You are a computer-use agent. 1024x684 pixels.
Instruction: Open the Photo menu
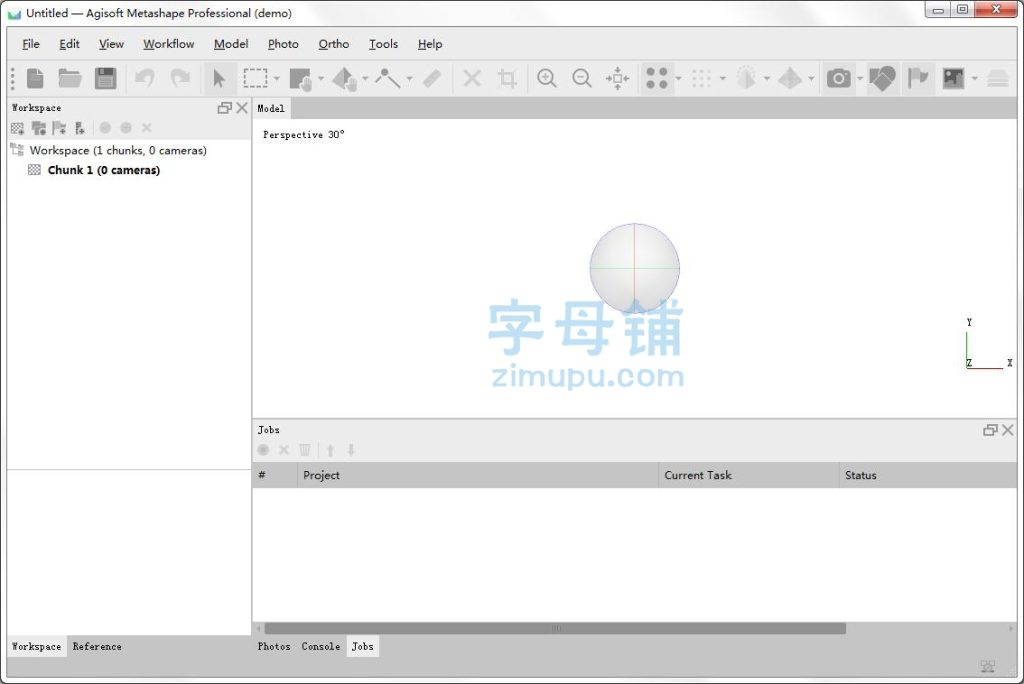point(283,44)
